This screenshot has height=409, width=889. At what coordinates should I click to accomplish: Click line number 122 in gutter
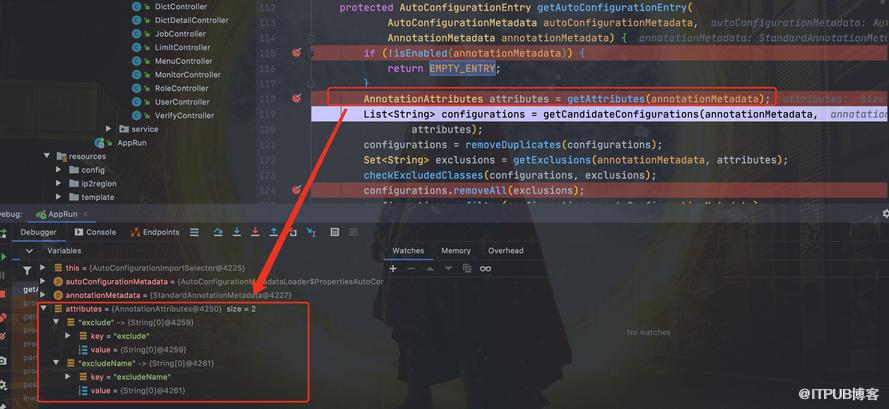[265, 160]
